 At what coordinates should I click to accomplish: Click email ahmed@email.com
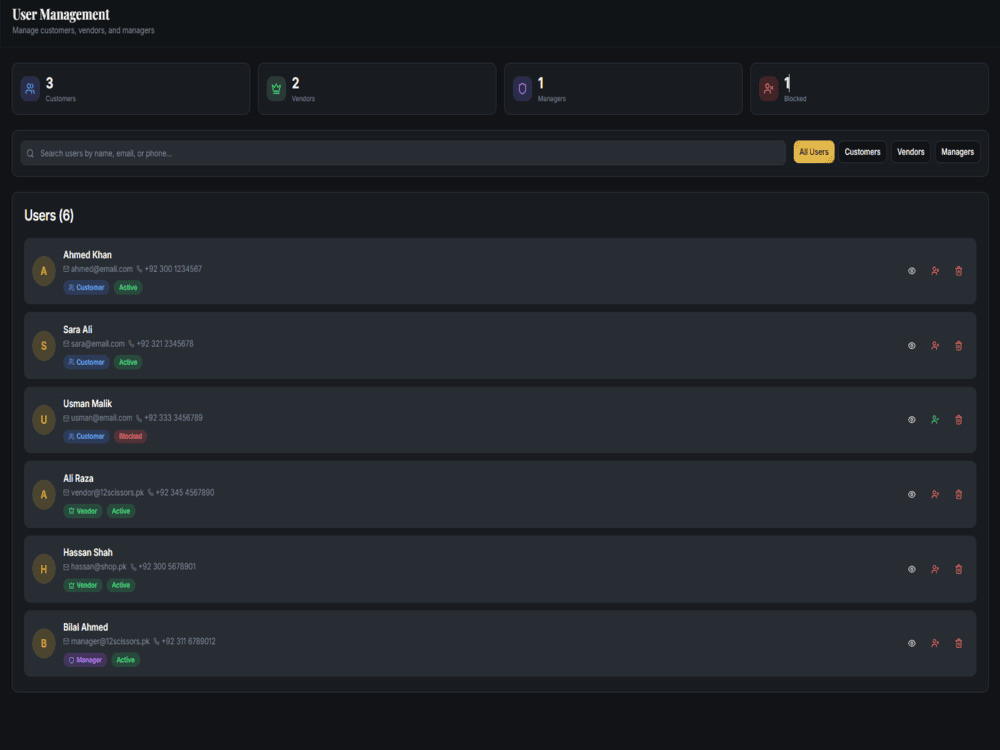point(101,269)
